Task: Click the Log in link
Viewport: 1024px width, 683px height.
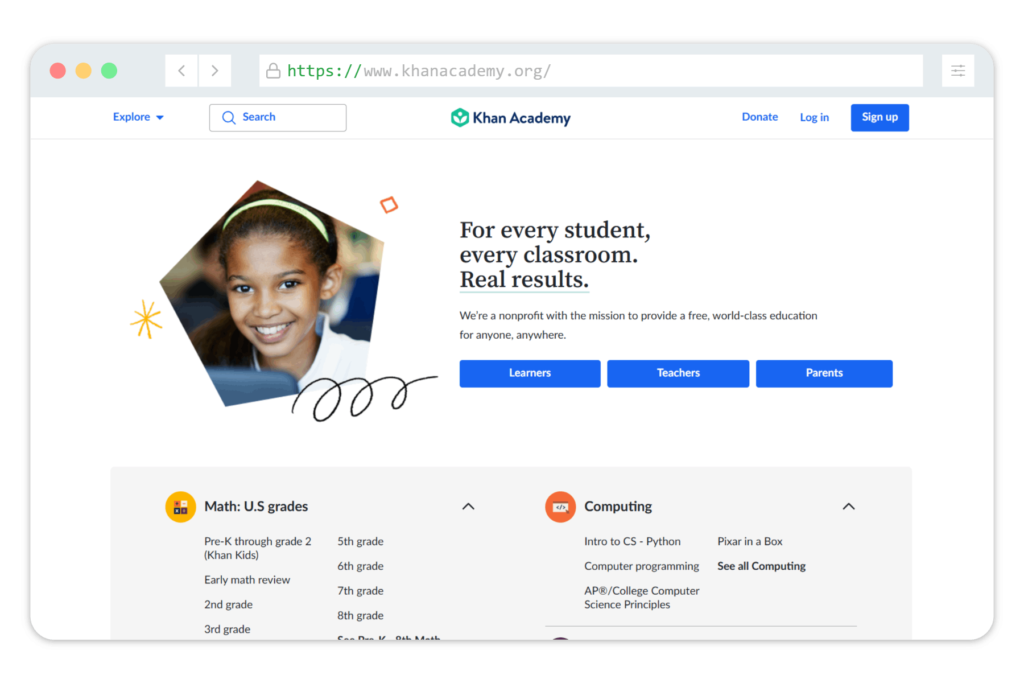Action: click(x=814, y=118)
